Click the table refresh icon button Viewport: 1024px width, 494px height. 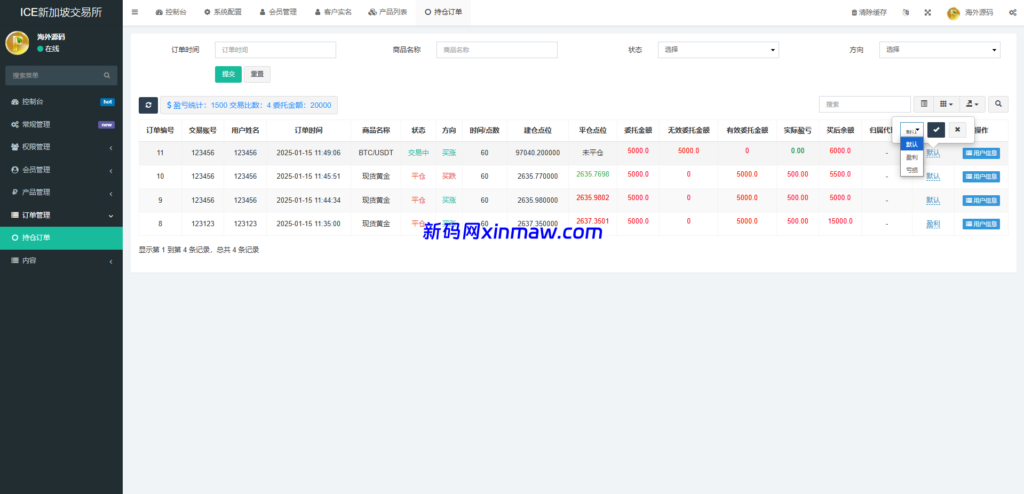[148, 105]
